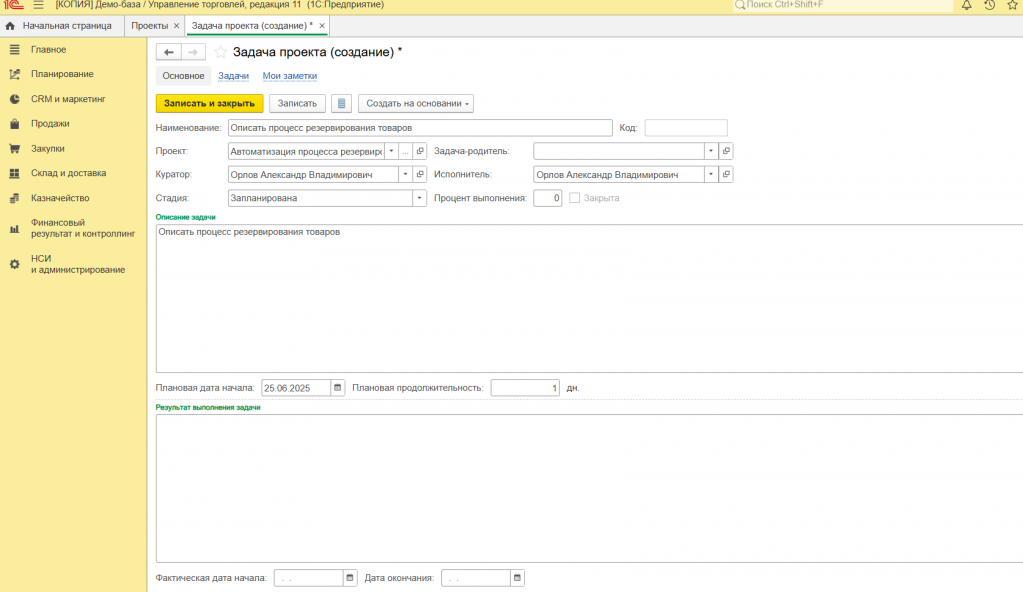Screen dimensions: 1023x592
Task: Expand the Исполнитель dropdown list
Action: point(711,174)
